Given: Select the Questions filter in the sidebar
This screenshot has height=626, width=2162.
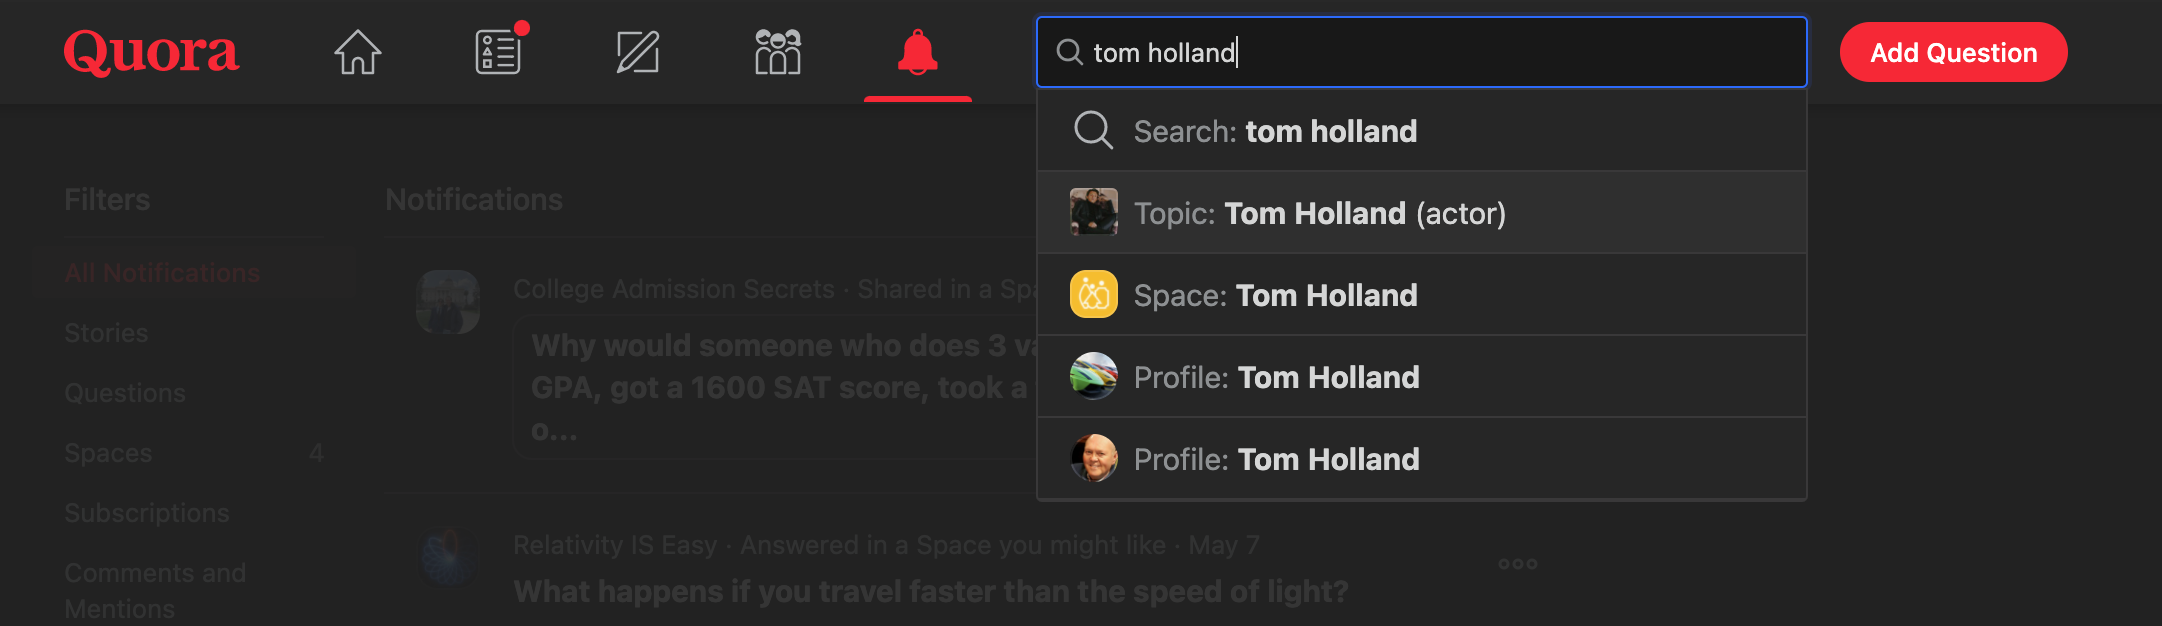Looking at the screenshot, I should (x=125, y=393).
